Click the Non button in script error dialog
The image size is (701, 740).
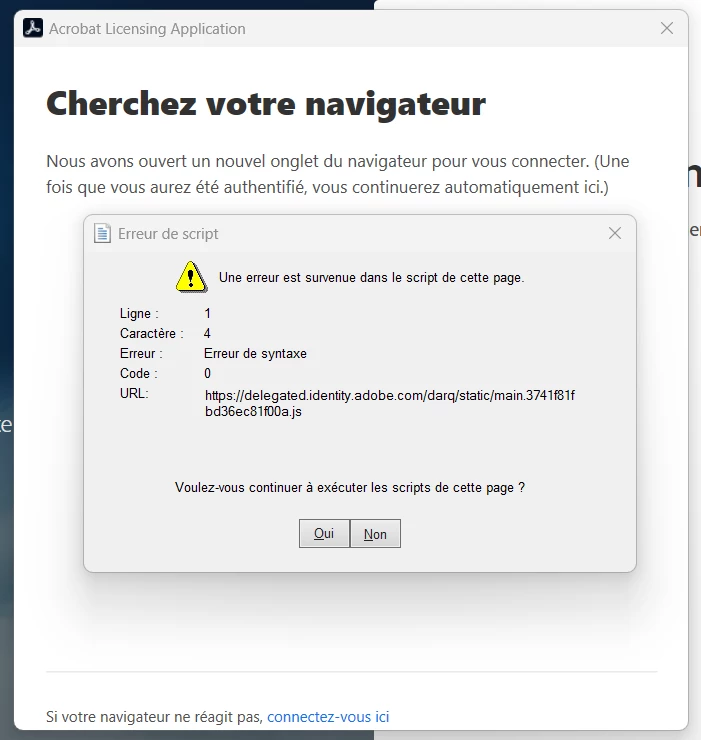[375, 534]
